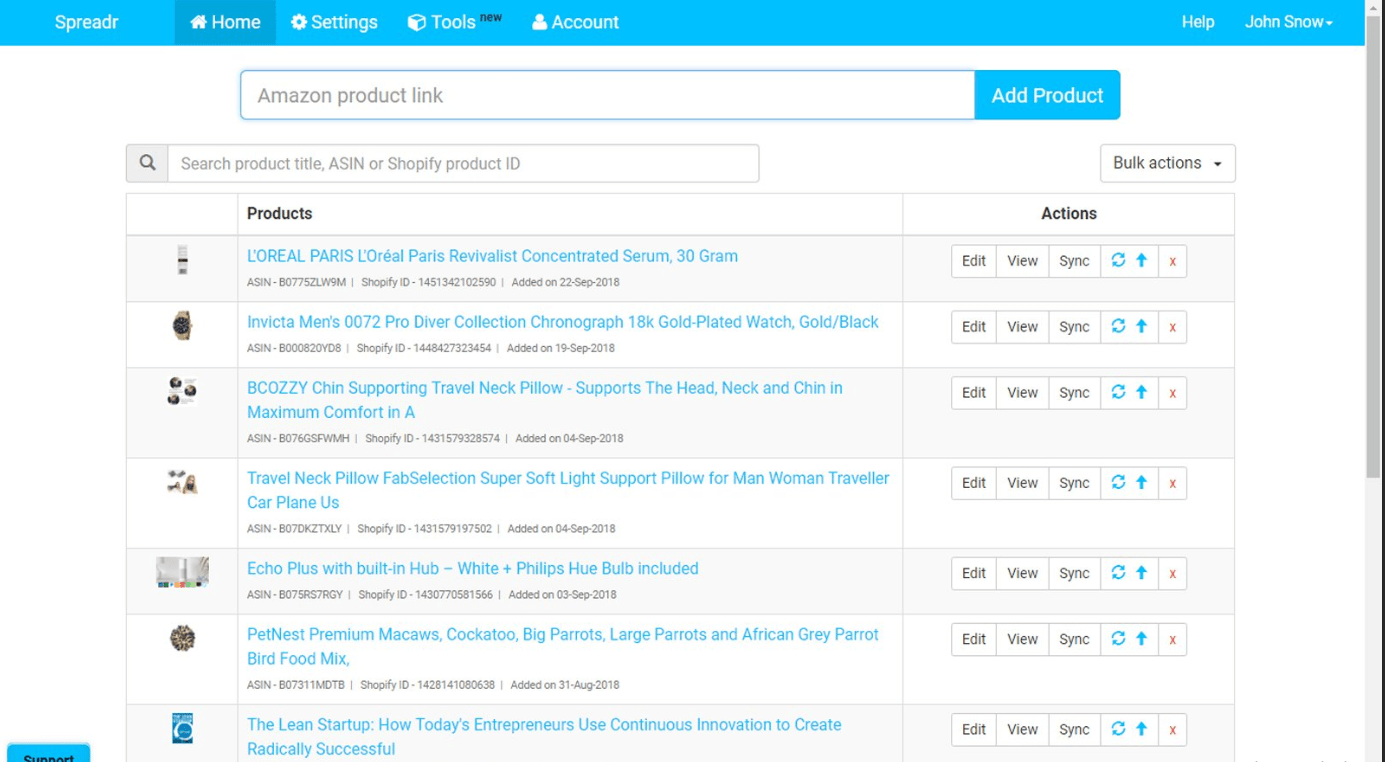Screen dimensions: 1385x762
Task: Click refresh icon for Echo Plus row
Action: point(1118,573)
